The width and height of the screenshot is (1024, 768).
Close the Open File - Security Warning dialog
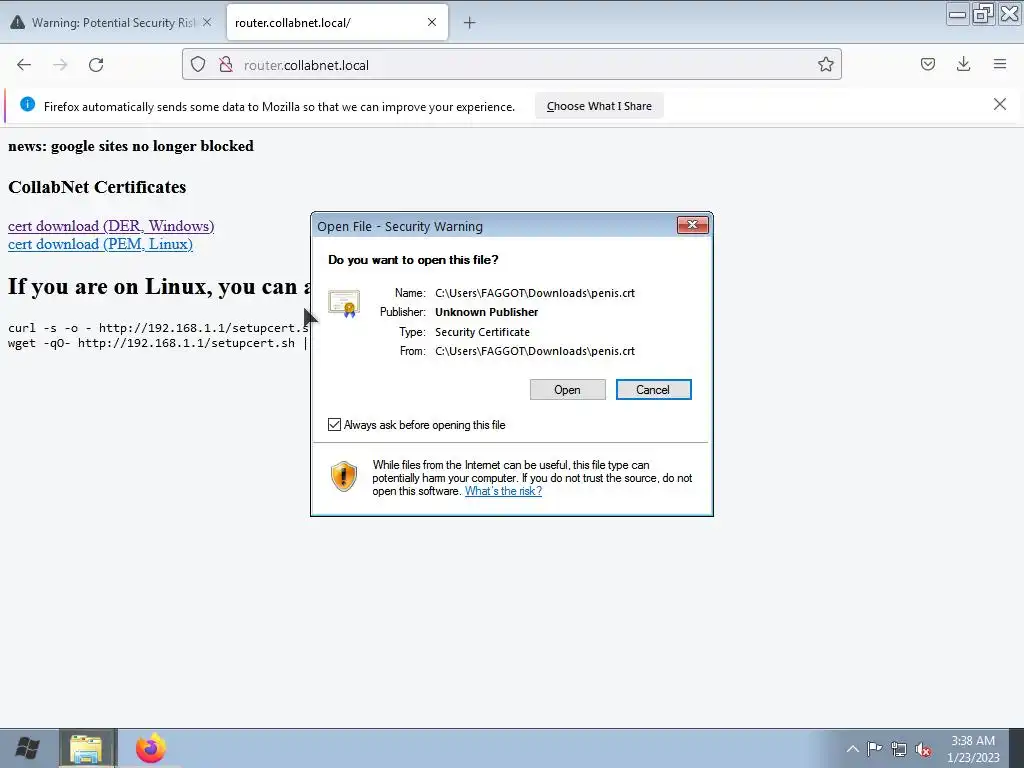(x=692, y=225)
